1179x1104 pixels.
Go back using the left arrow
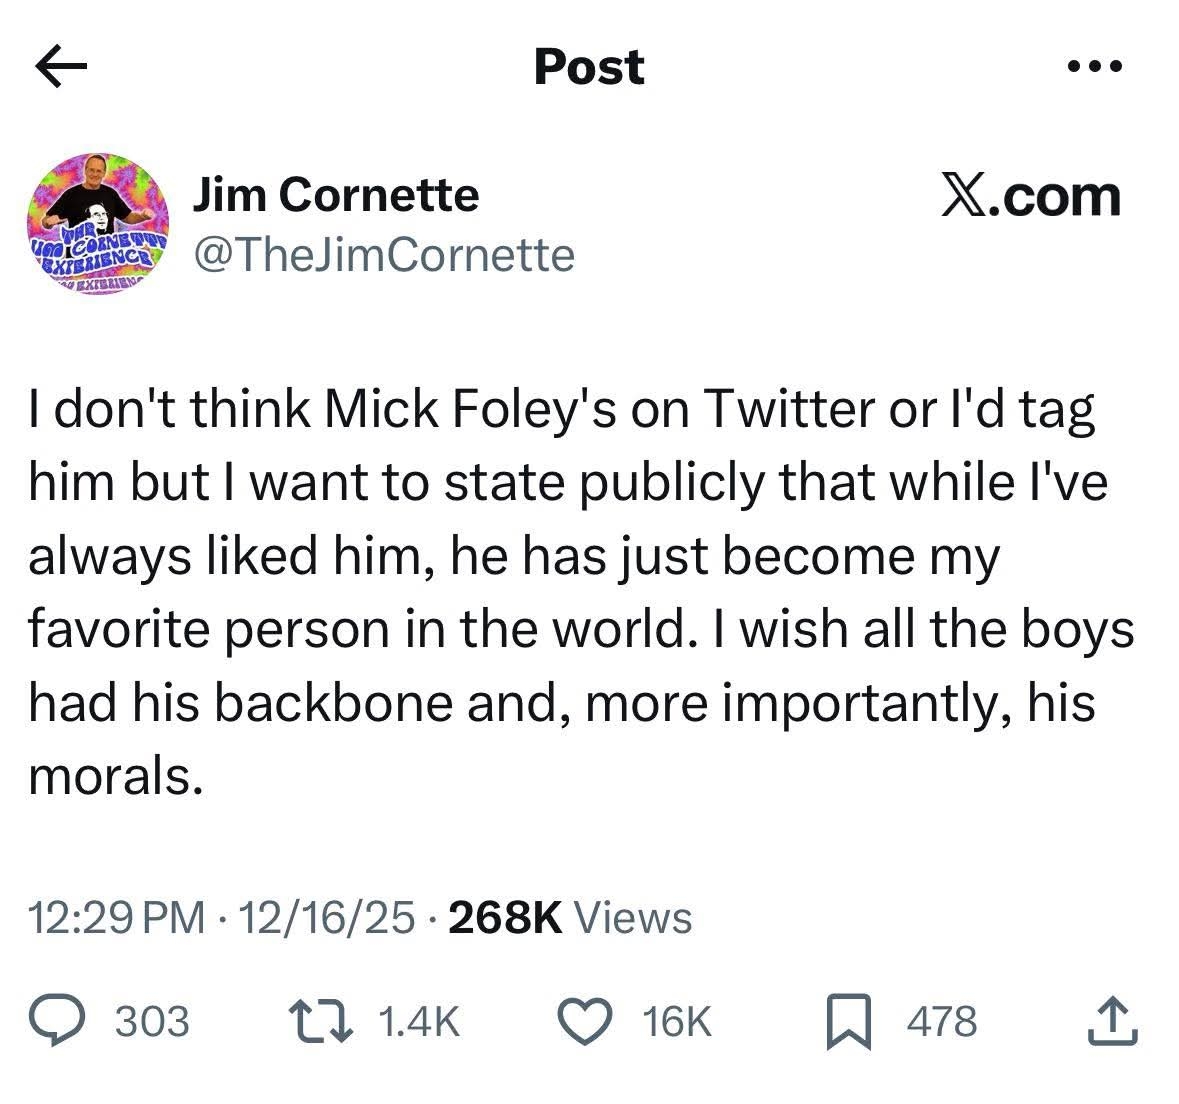click(x=62, y=68)
